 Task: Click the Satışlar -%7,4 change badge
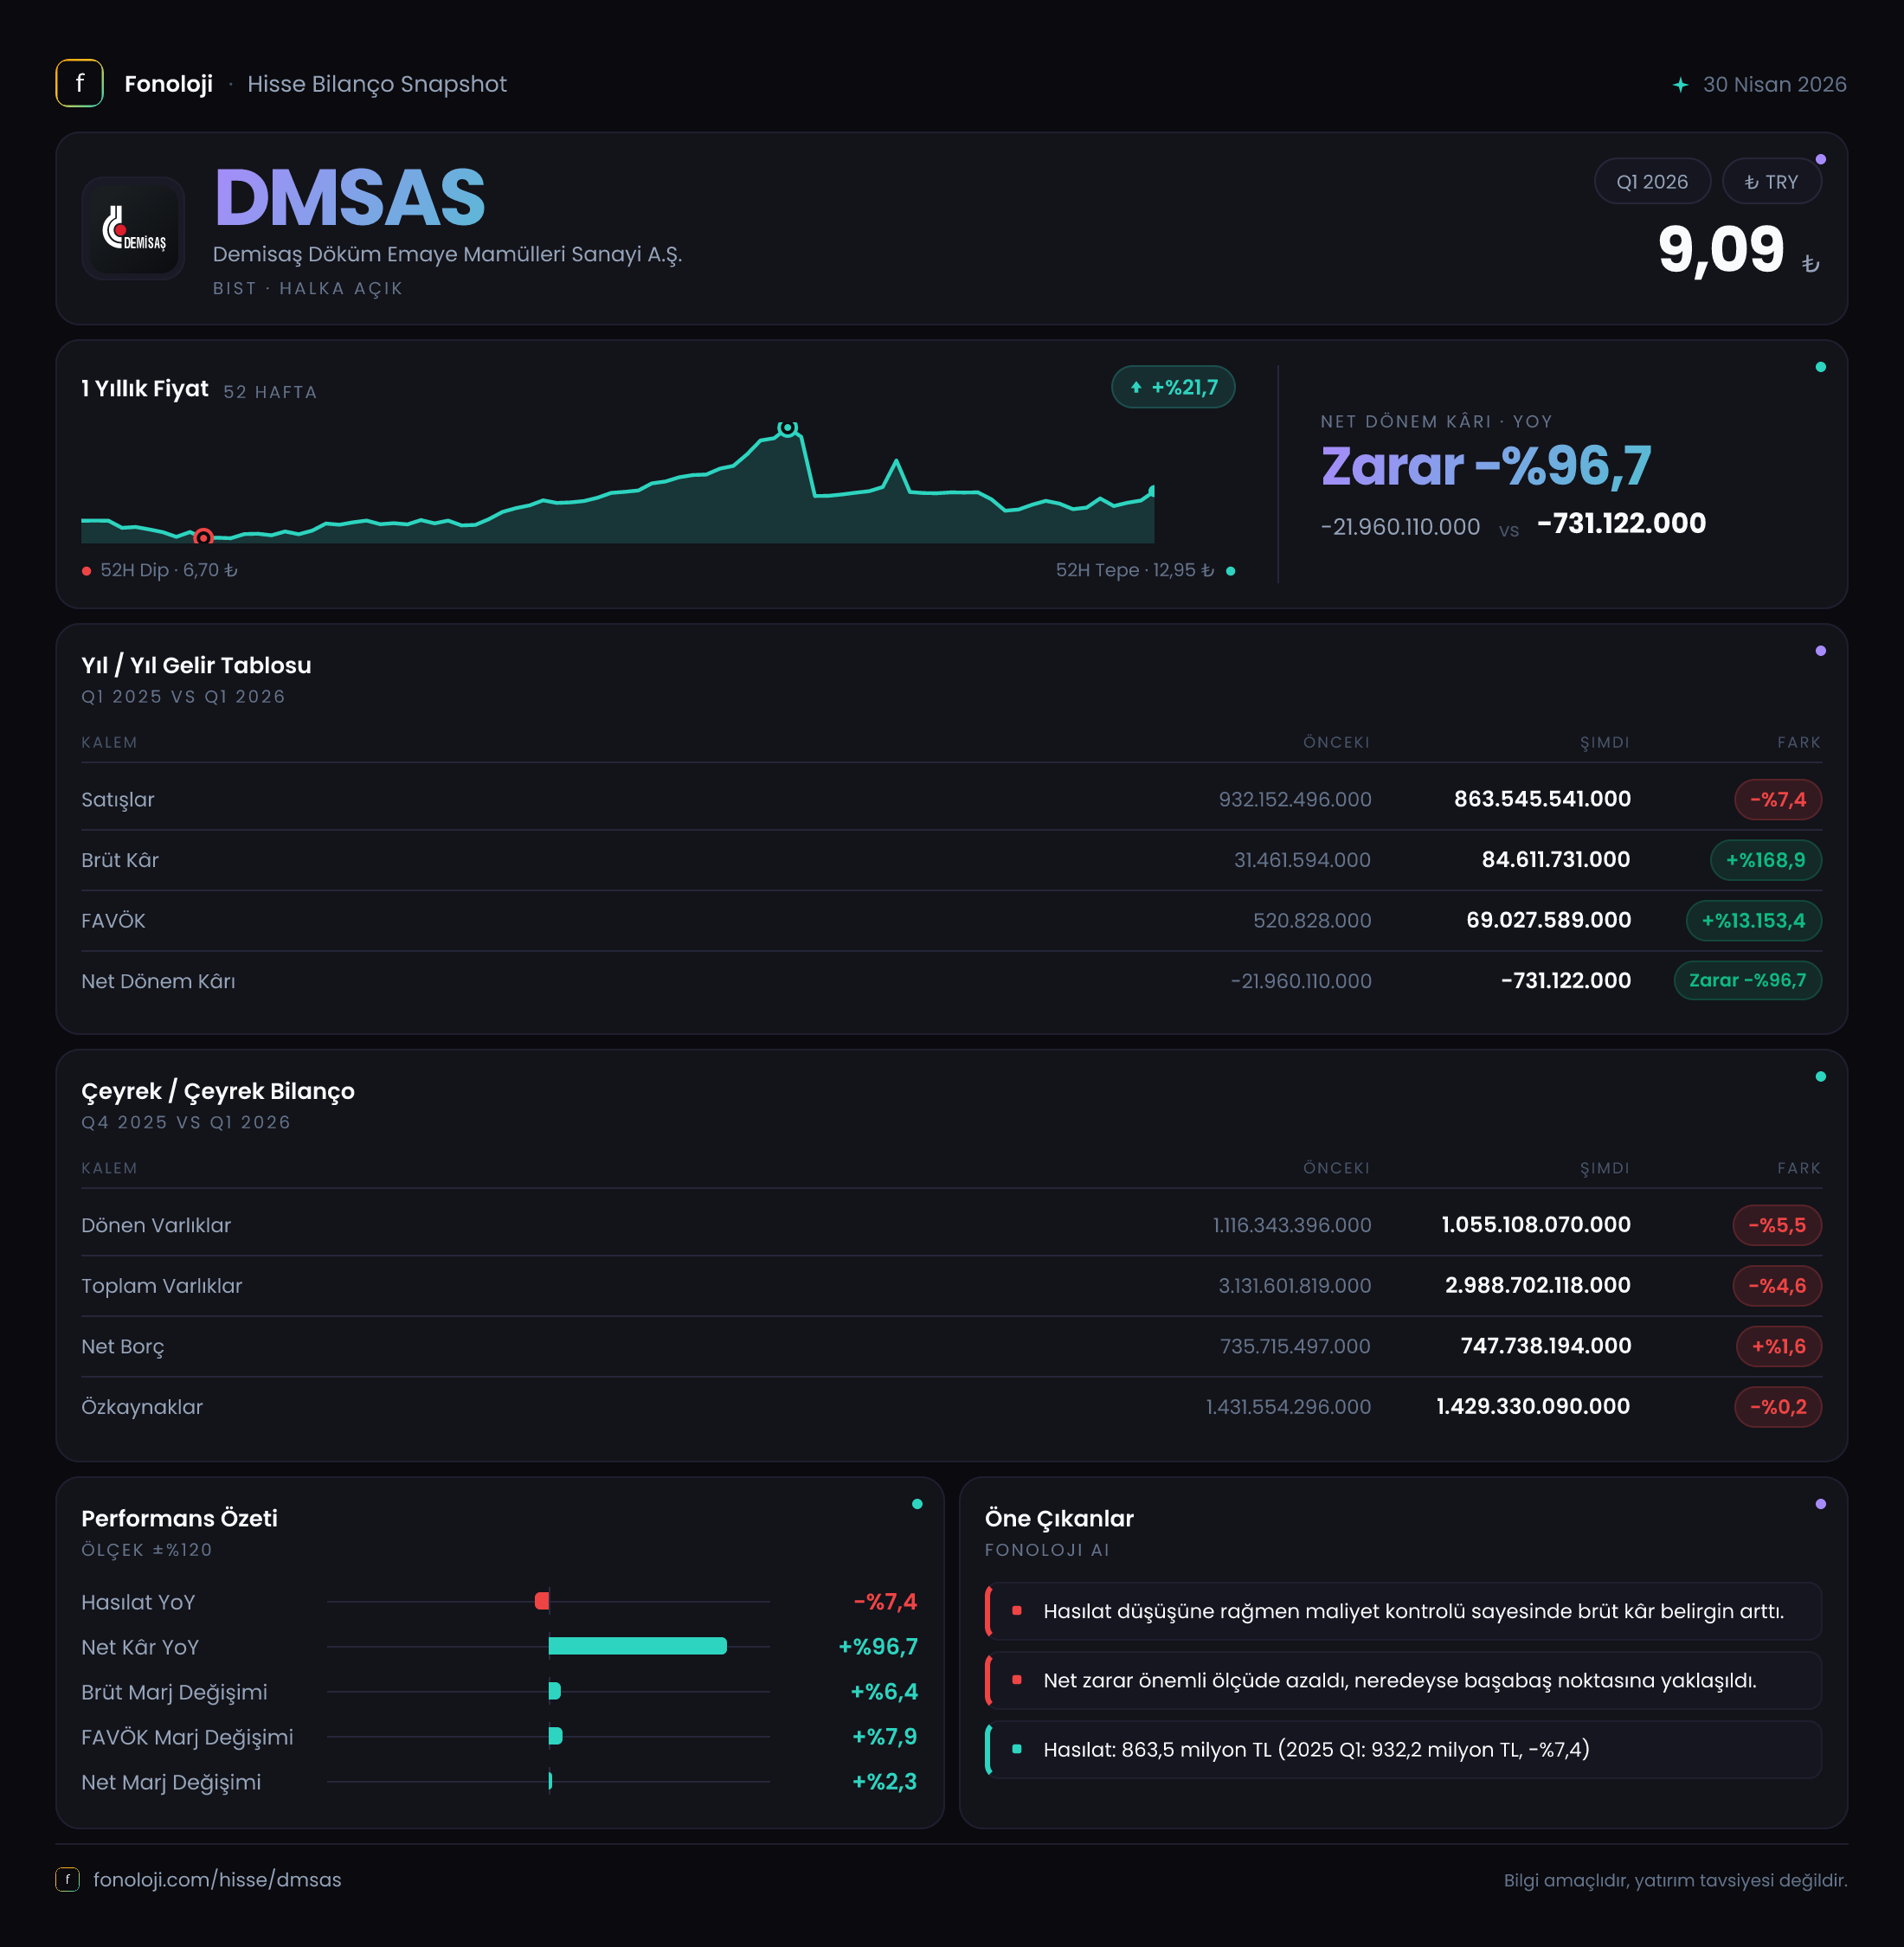1777,799
